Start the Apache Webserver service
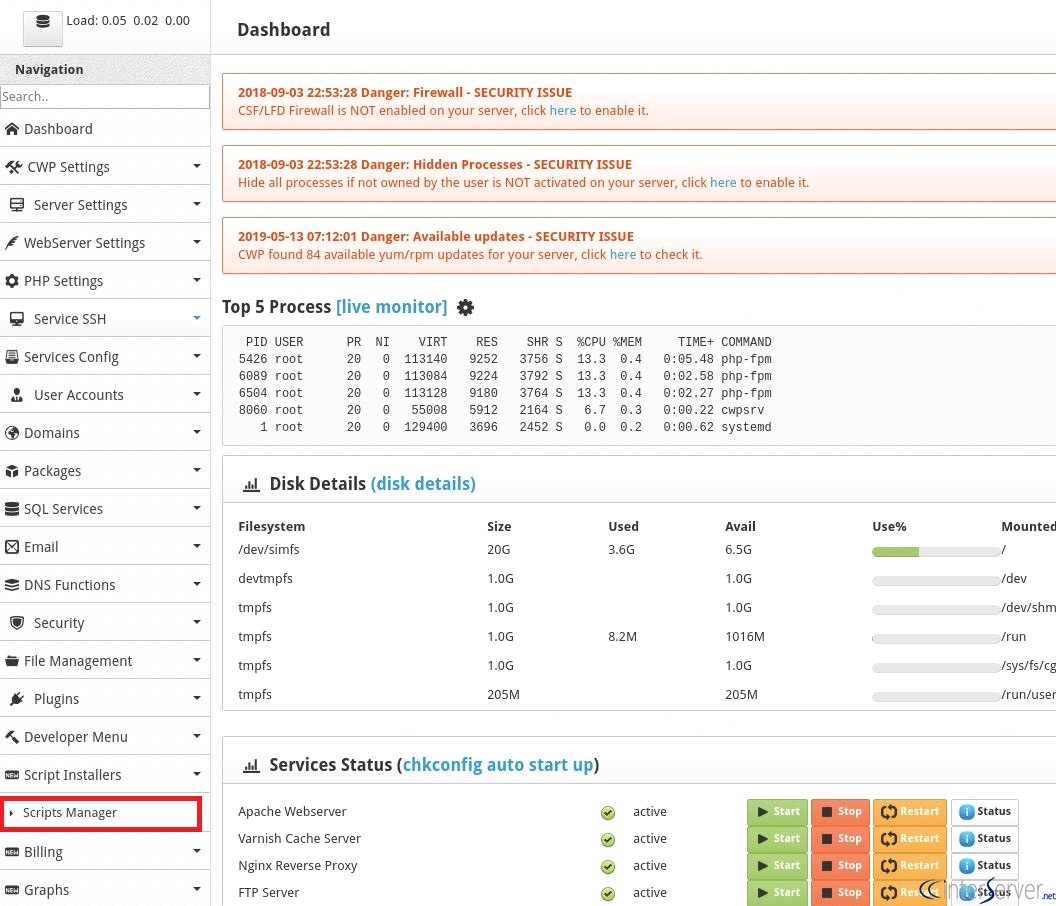The height and width of the screenshot is (906, 1056). (778, 812)
